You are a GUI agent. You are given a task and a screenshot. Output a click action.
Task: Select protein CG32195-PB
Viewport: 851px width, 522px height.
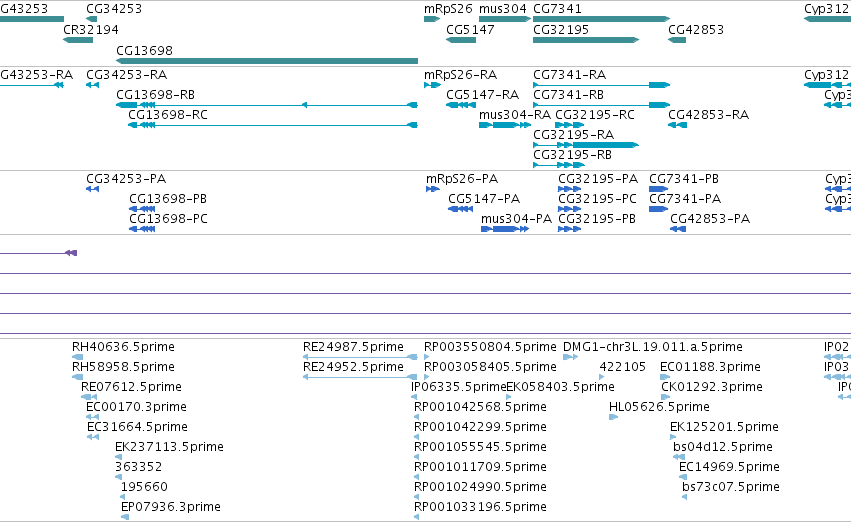coord(597,219)
